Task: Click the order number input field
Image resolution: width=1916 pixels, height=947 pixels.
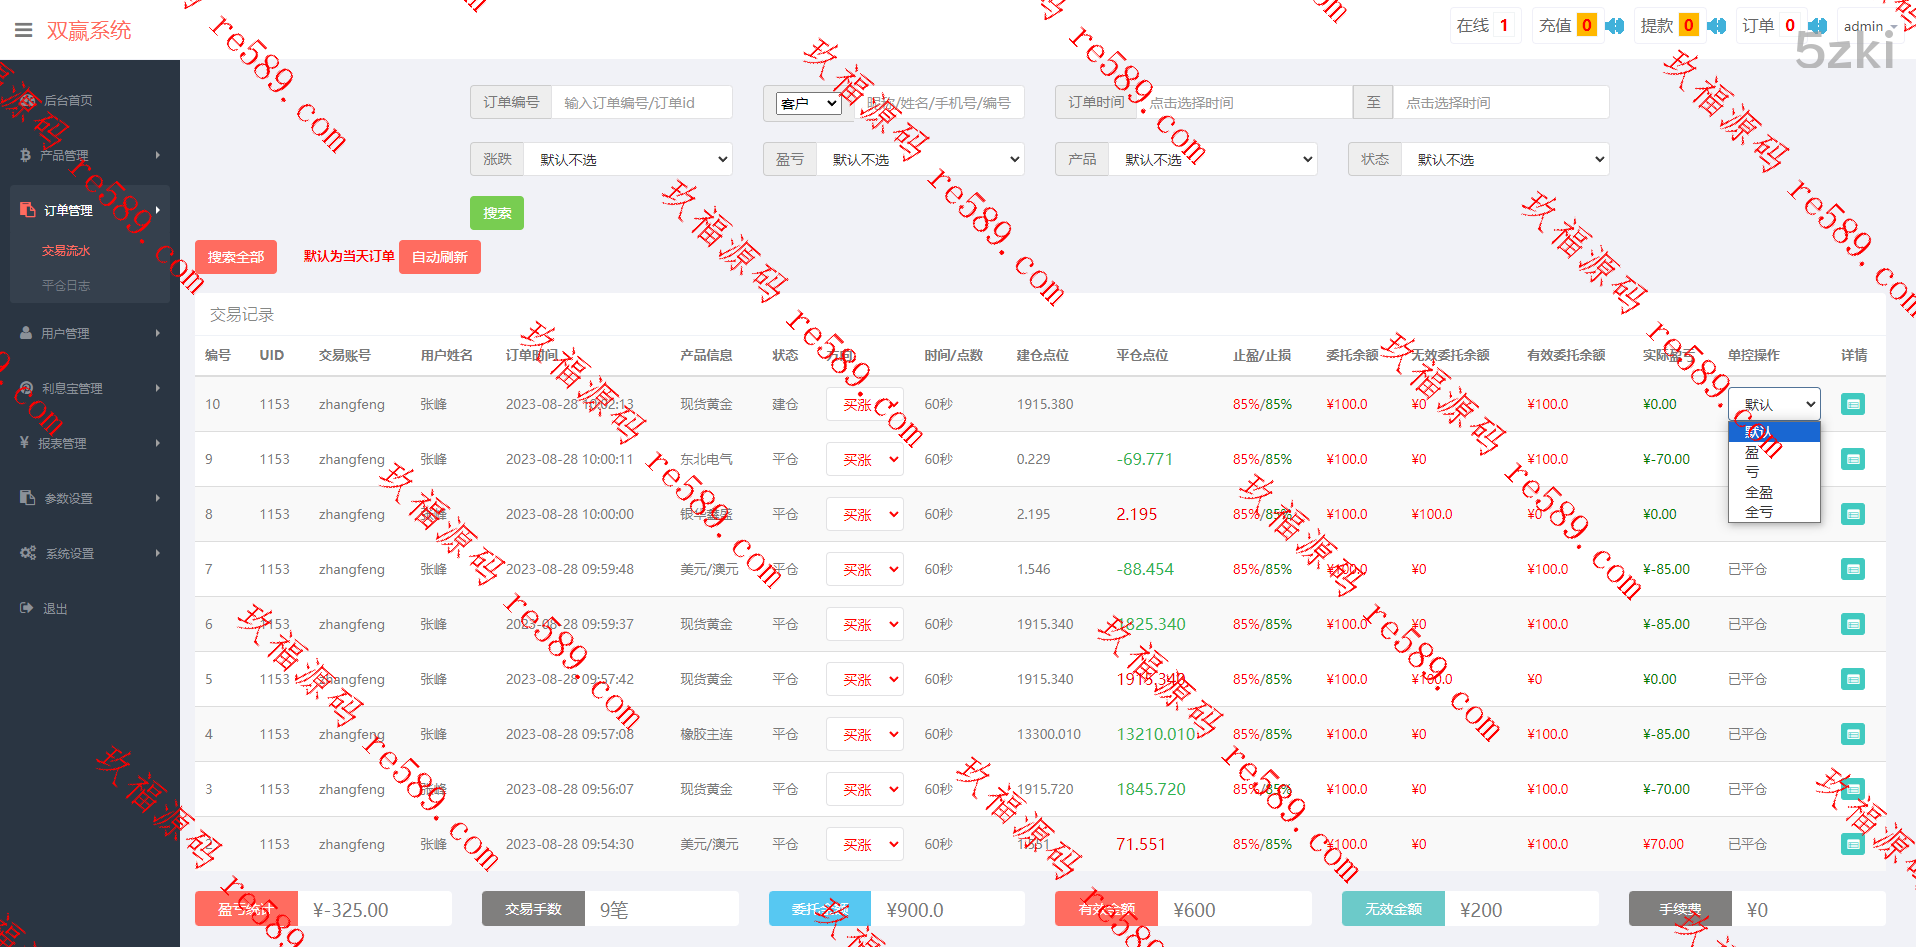Action: 640,103
